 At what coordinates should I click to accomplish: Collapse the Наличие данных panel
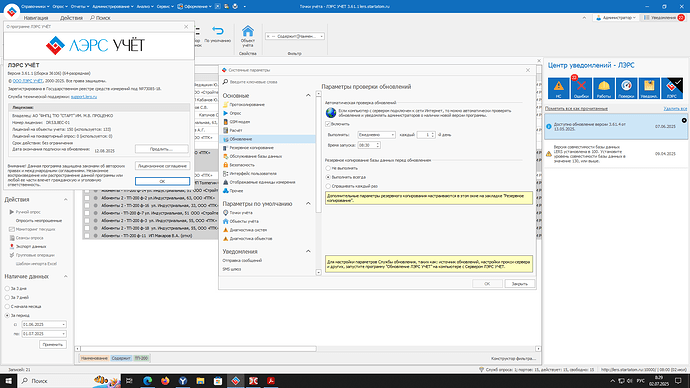click(x=66, y=276)
